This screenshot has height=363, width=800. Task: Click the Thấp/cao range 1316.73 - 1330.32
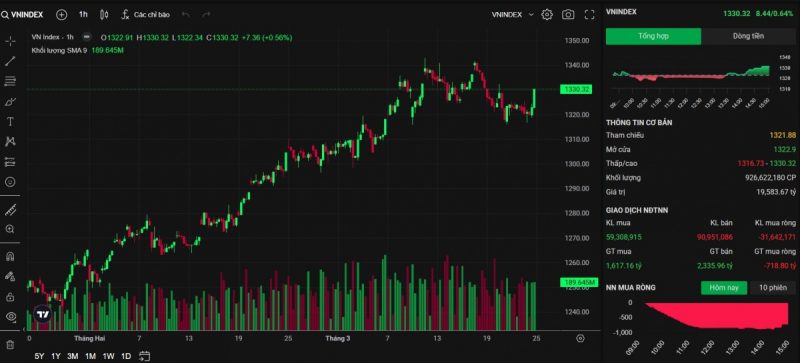(x=766, y=163)
